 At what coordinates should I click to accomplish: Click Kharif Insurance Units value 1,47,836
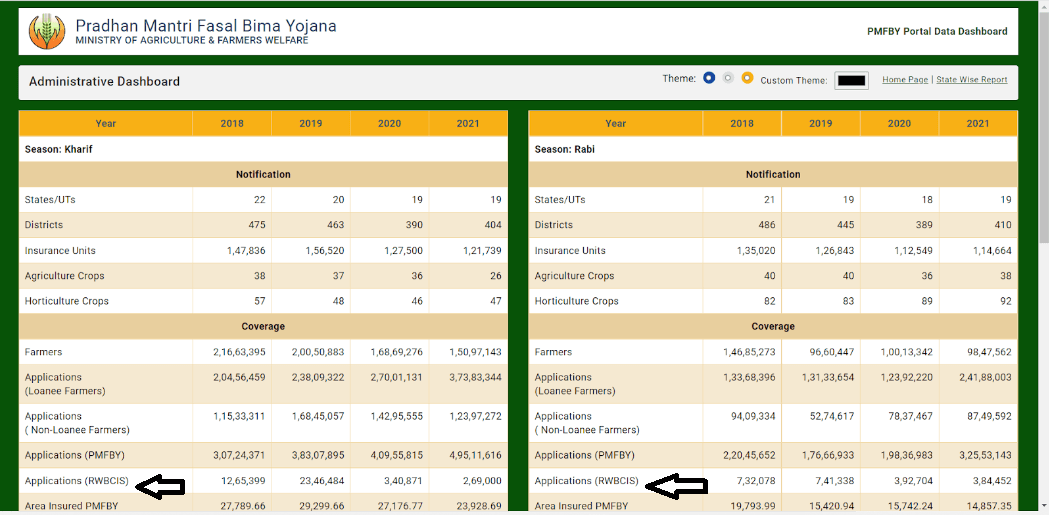click(x=246, y=251)
